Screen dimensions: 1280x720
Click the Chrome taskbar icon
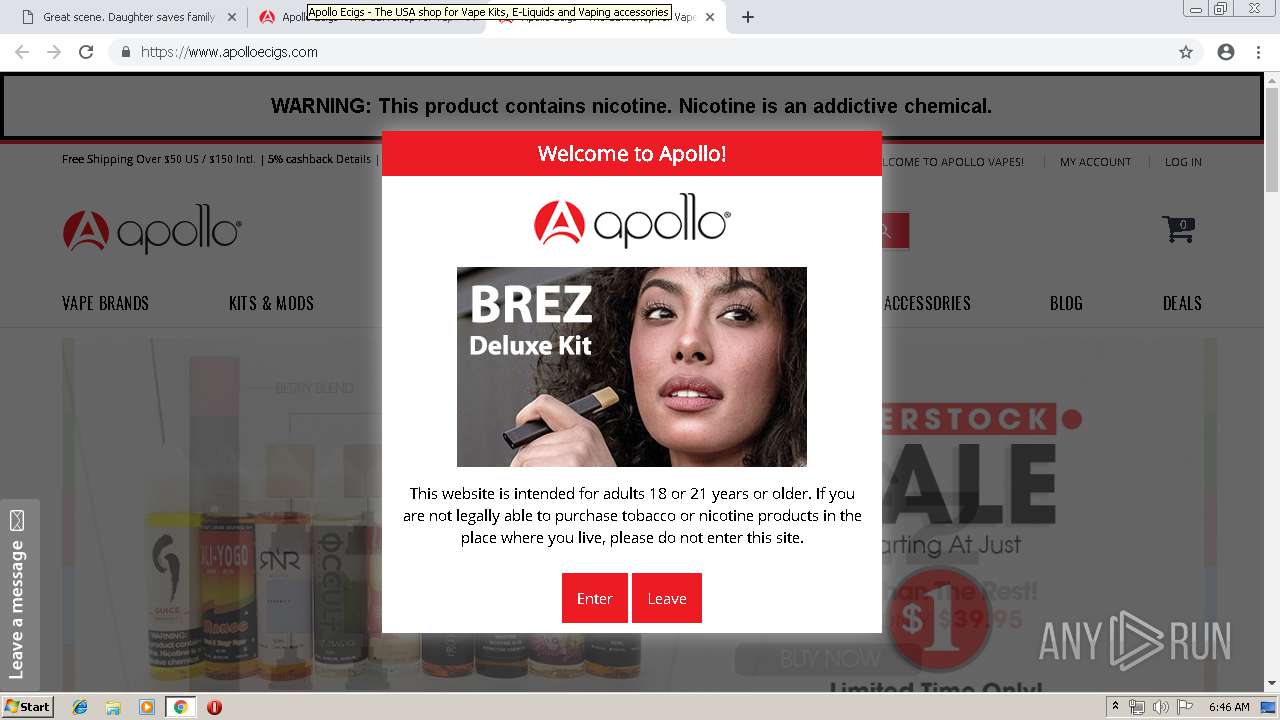[x=181, y=707]
